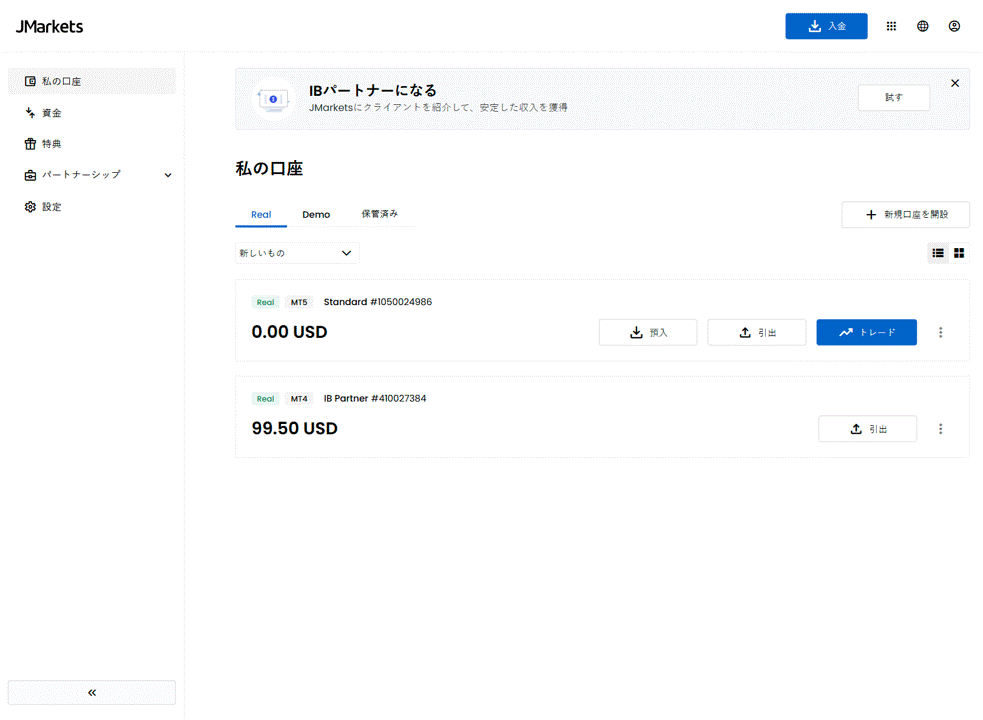
Task: Click 新規口座を開設 button
Action: click(905, 214)
